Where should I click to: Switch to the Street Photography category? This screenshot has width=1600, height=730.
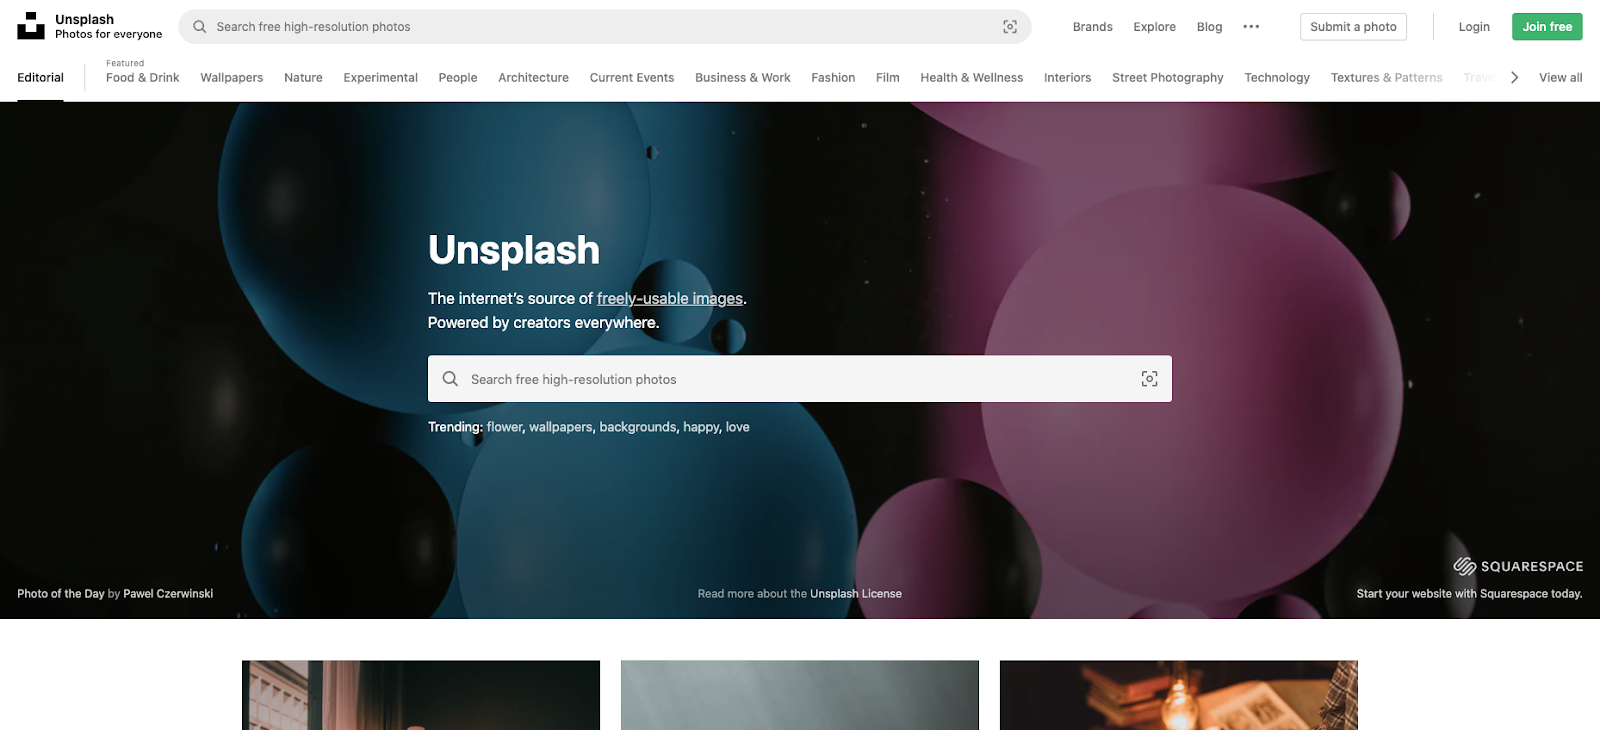click(1167, 77)
